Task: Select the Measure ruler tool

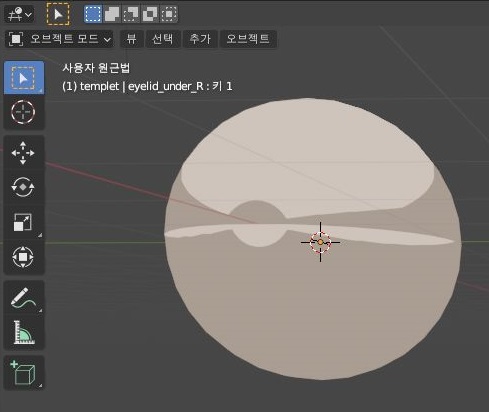Action: [x=24, y=332]
